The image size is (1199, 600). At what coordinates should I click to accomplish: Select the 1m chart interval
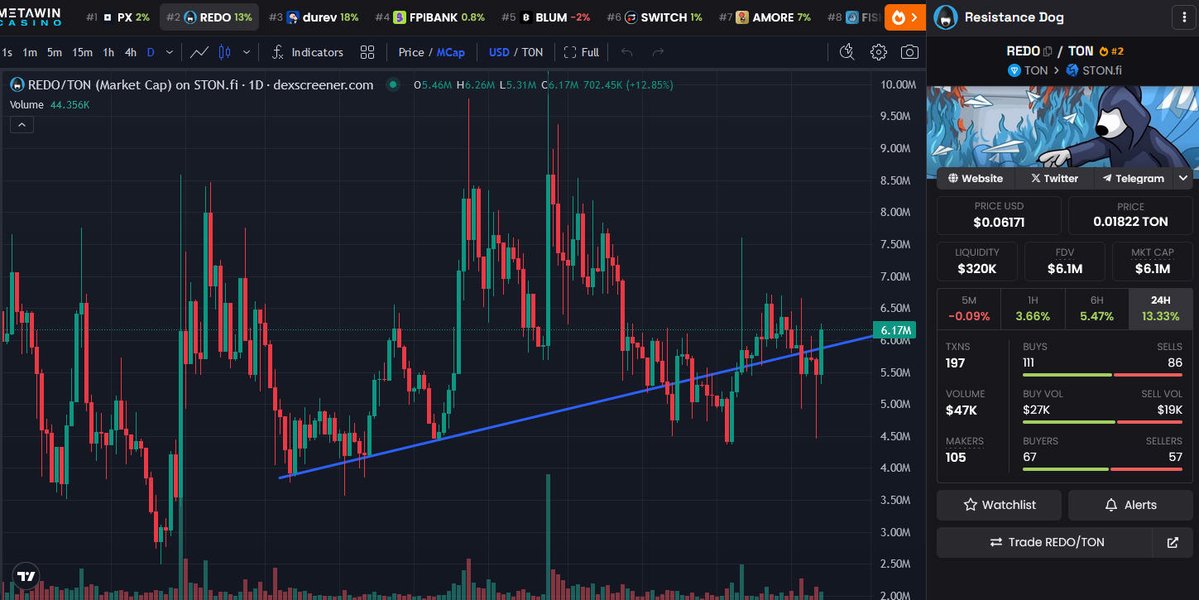(30, 52)
